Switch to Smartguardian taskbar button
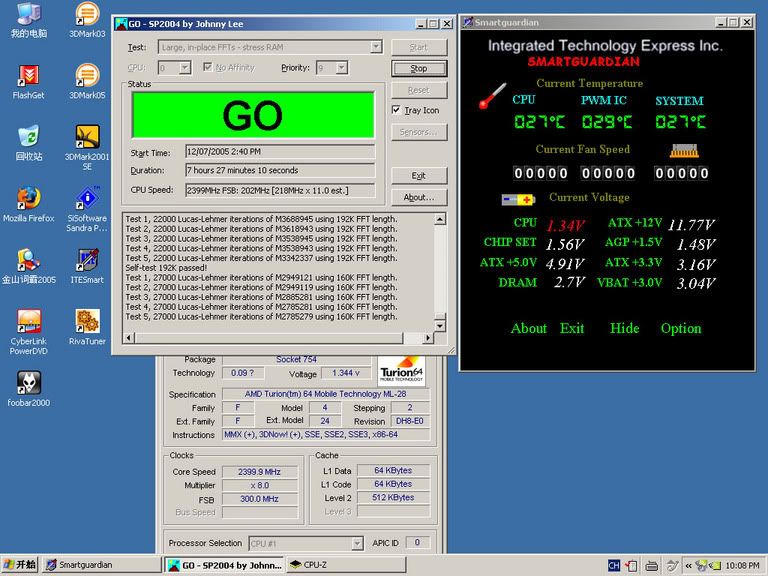Screen dimensions: 768x576 [x=101, y=565]
